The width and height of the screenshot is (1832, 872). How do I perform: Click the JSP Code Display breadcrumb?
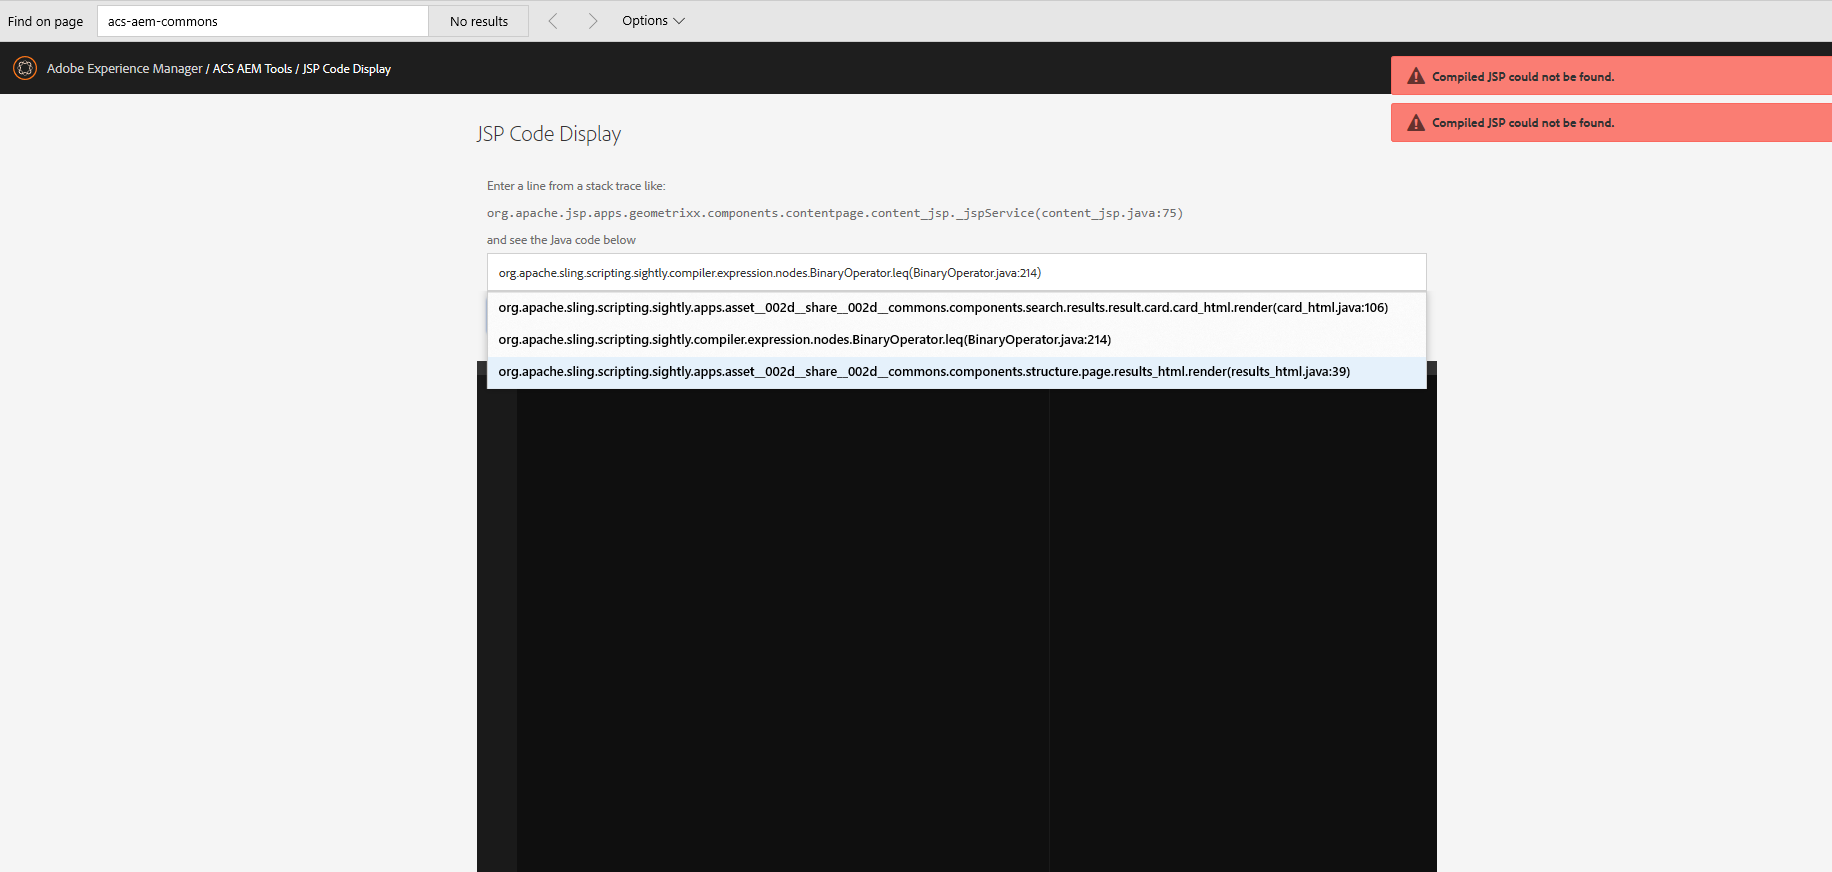tap(347, 69)
